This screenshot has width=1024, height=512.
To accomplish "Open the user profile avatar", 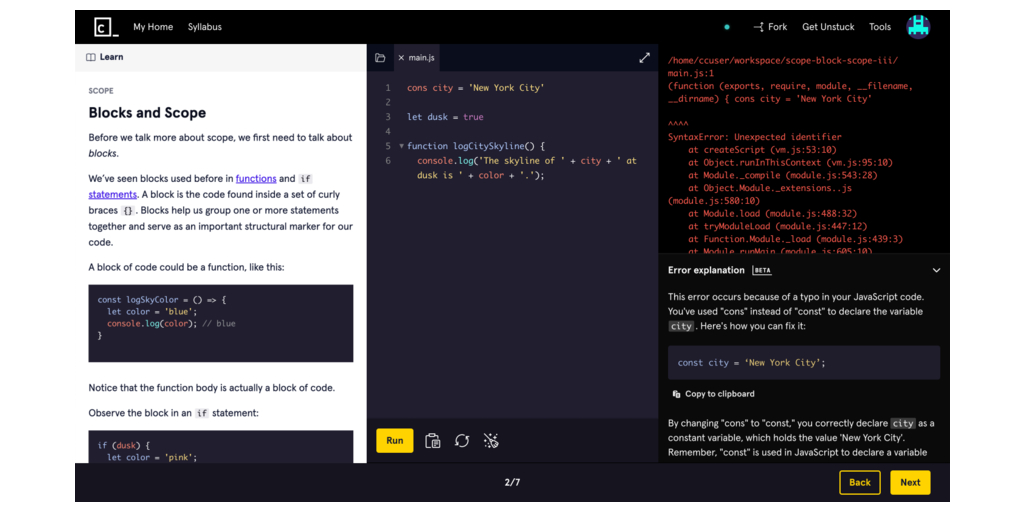I will click(x=917, y=27).
